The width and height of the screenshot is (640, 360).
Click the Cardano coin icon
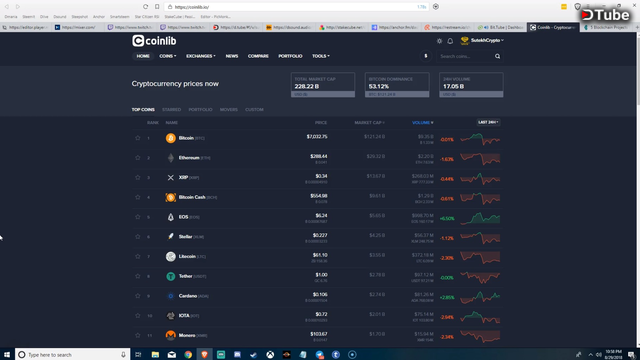[x=171, y=296]
